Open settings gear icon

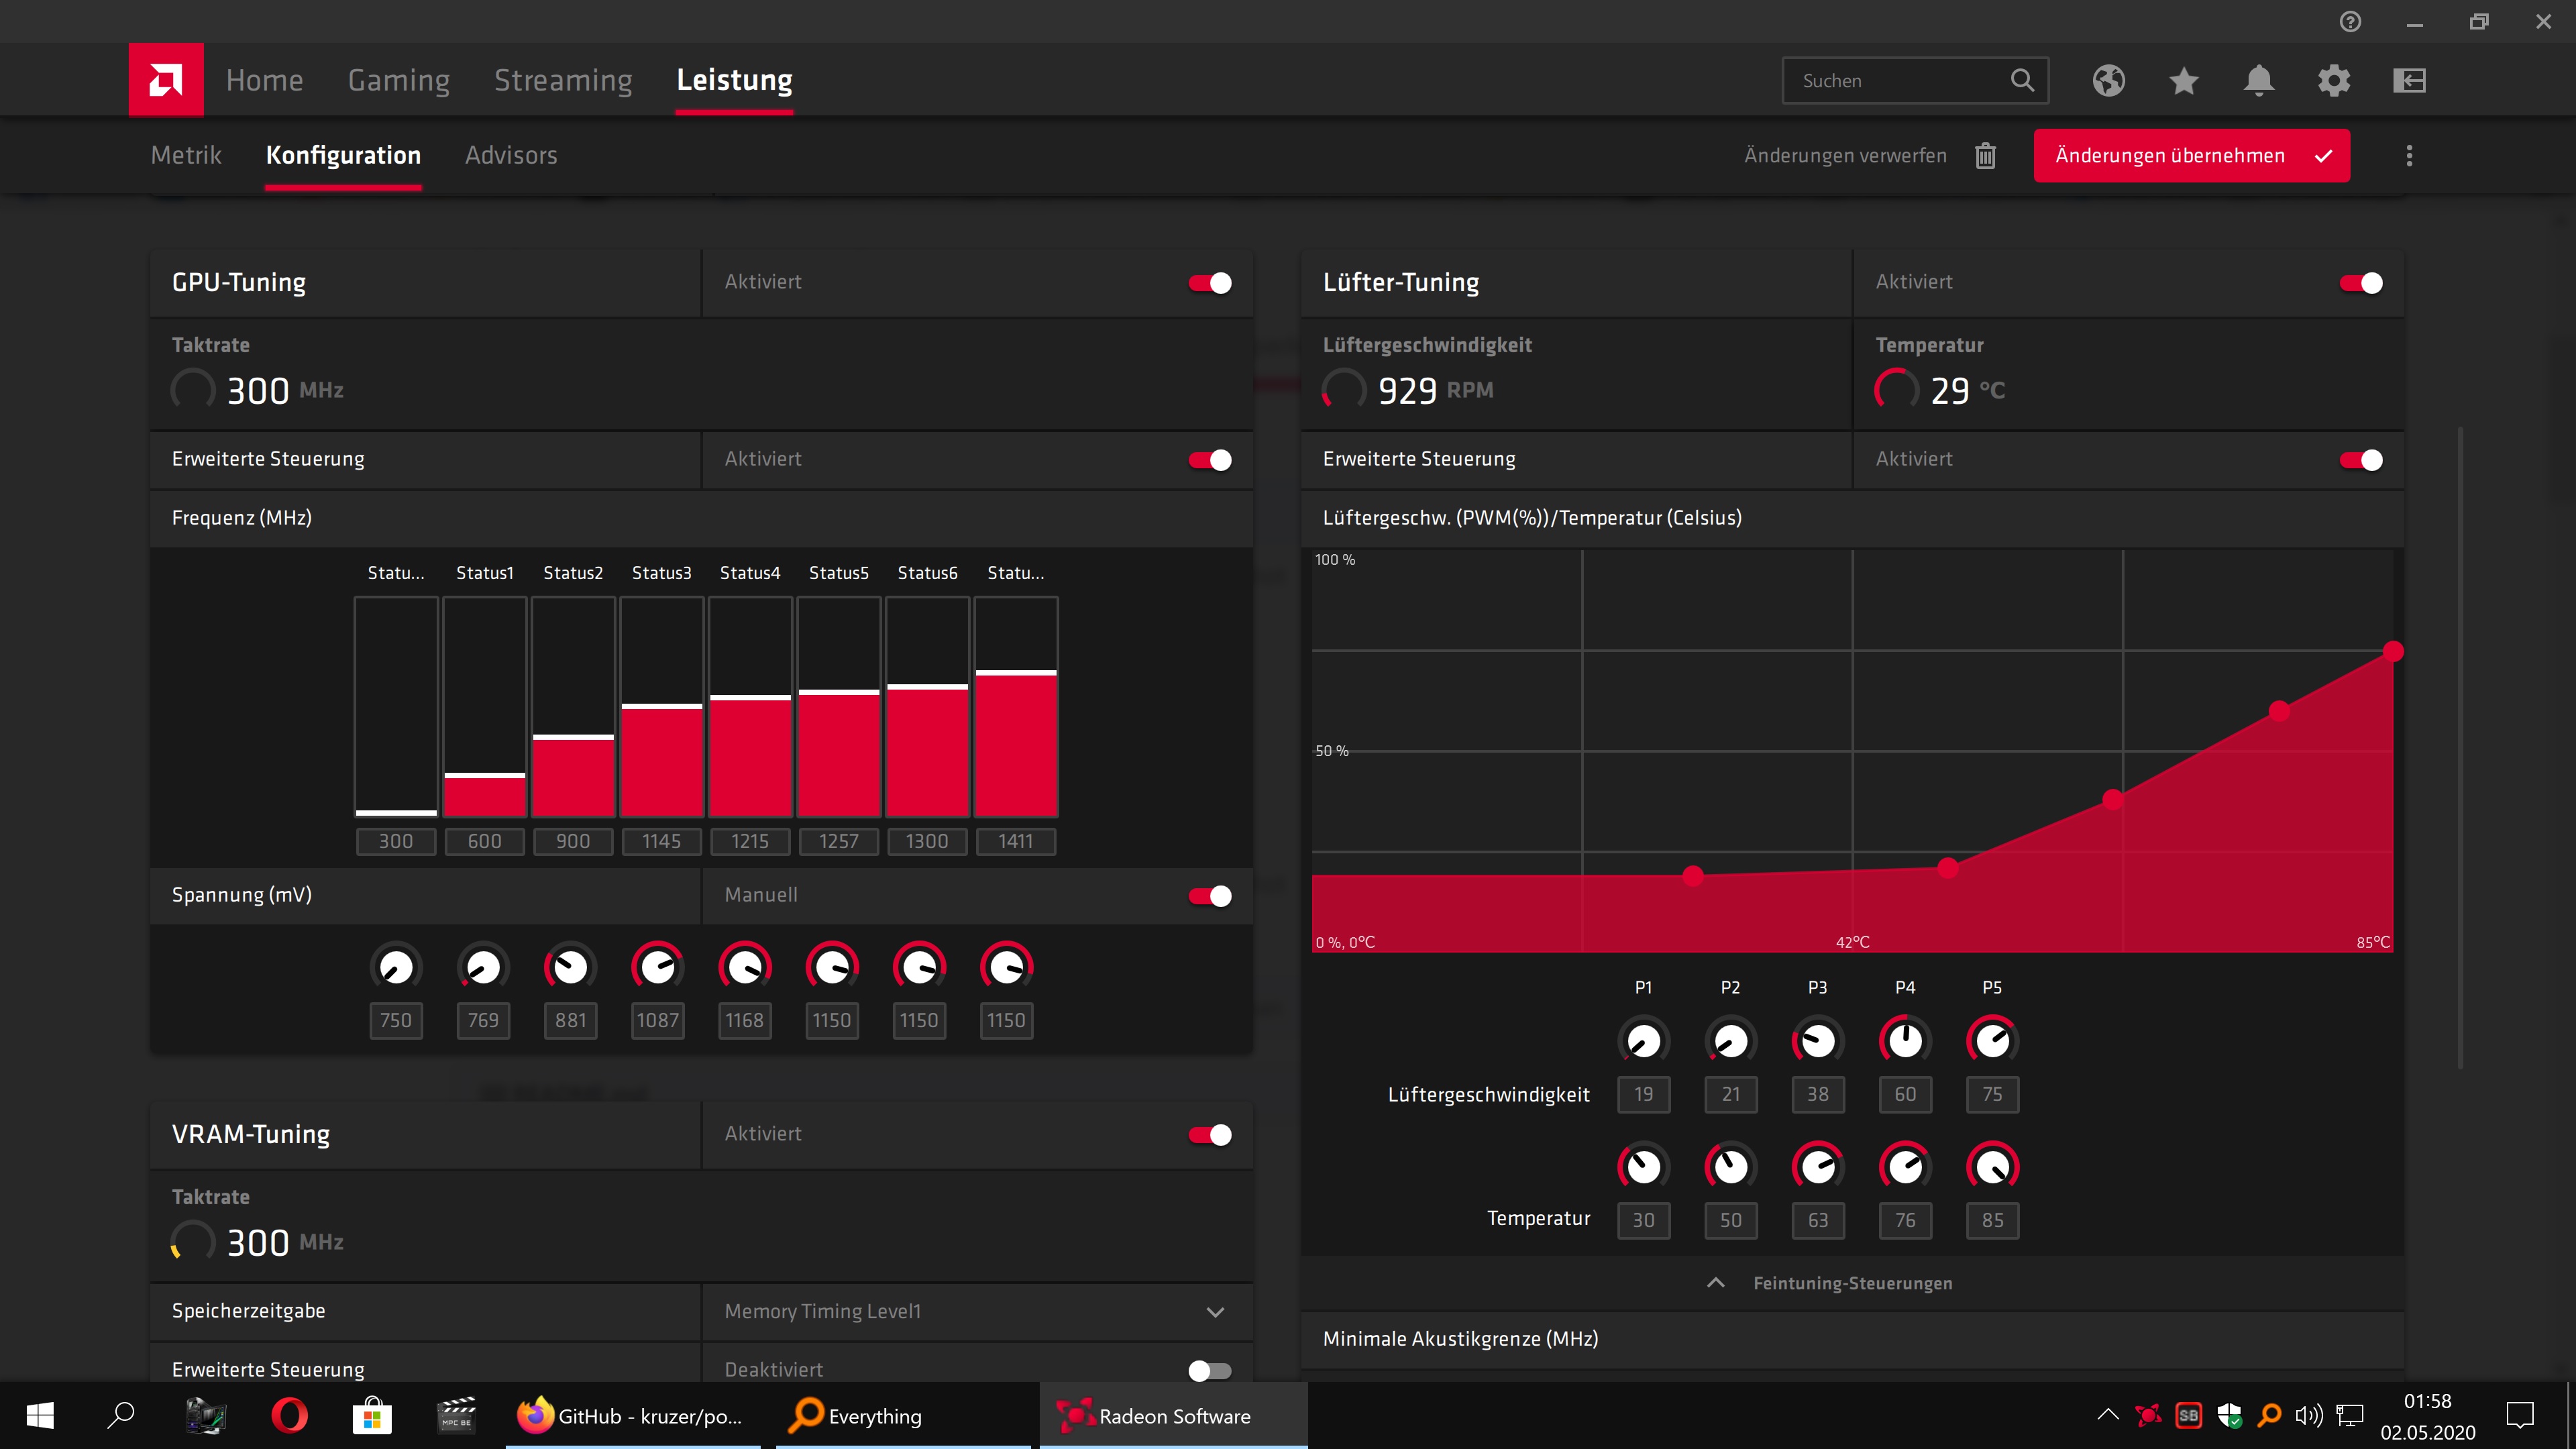(x=2333, y=80)
